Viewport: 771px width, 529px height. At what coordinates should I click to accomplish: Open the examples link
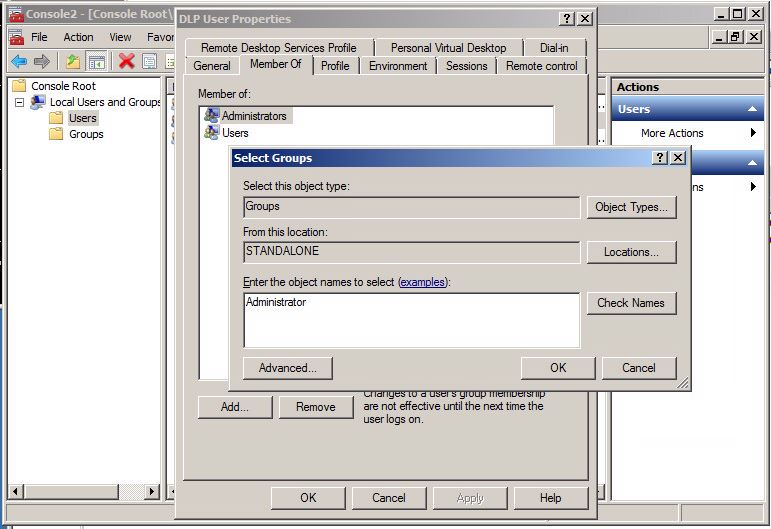coord(422,283)
